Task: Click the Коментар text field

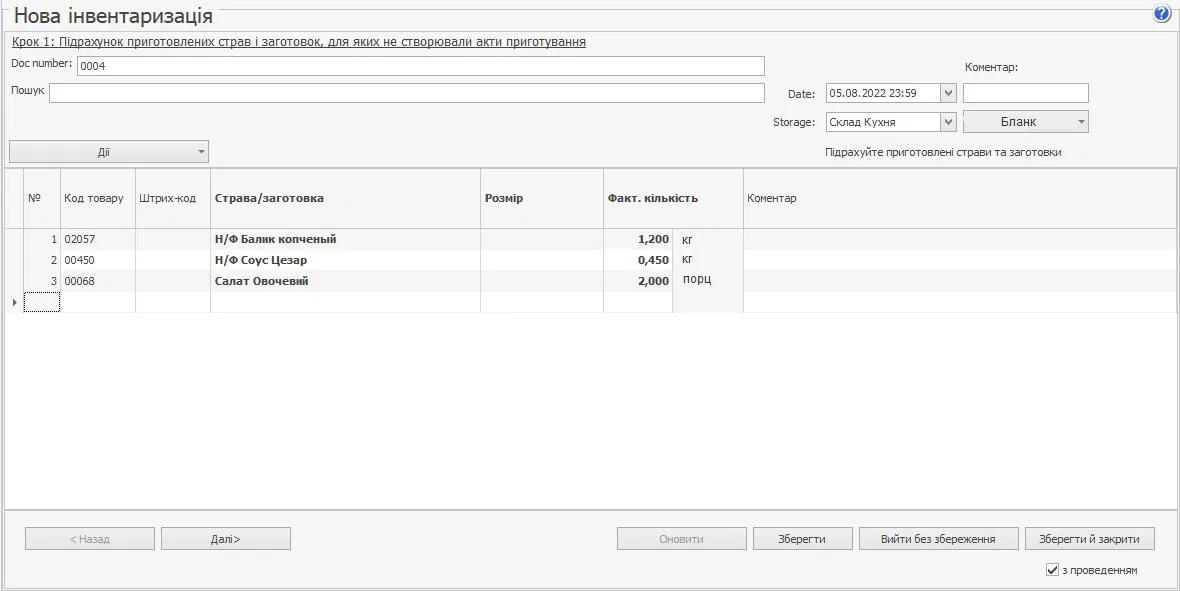Action: coord(1025,93)
